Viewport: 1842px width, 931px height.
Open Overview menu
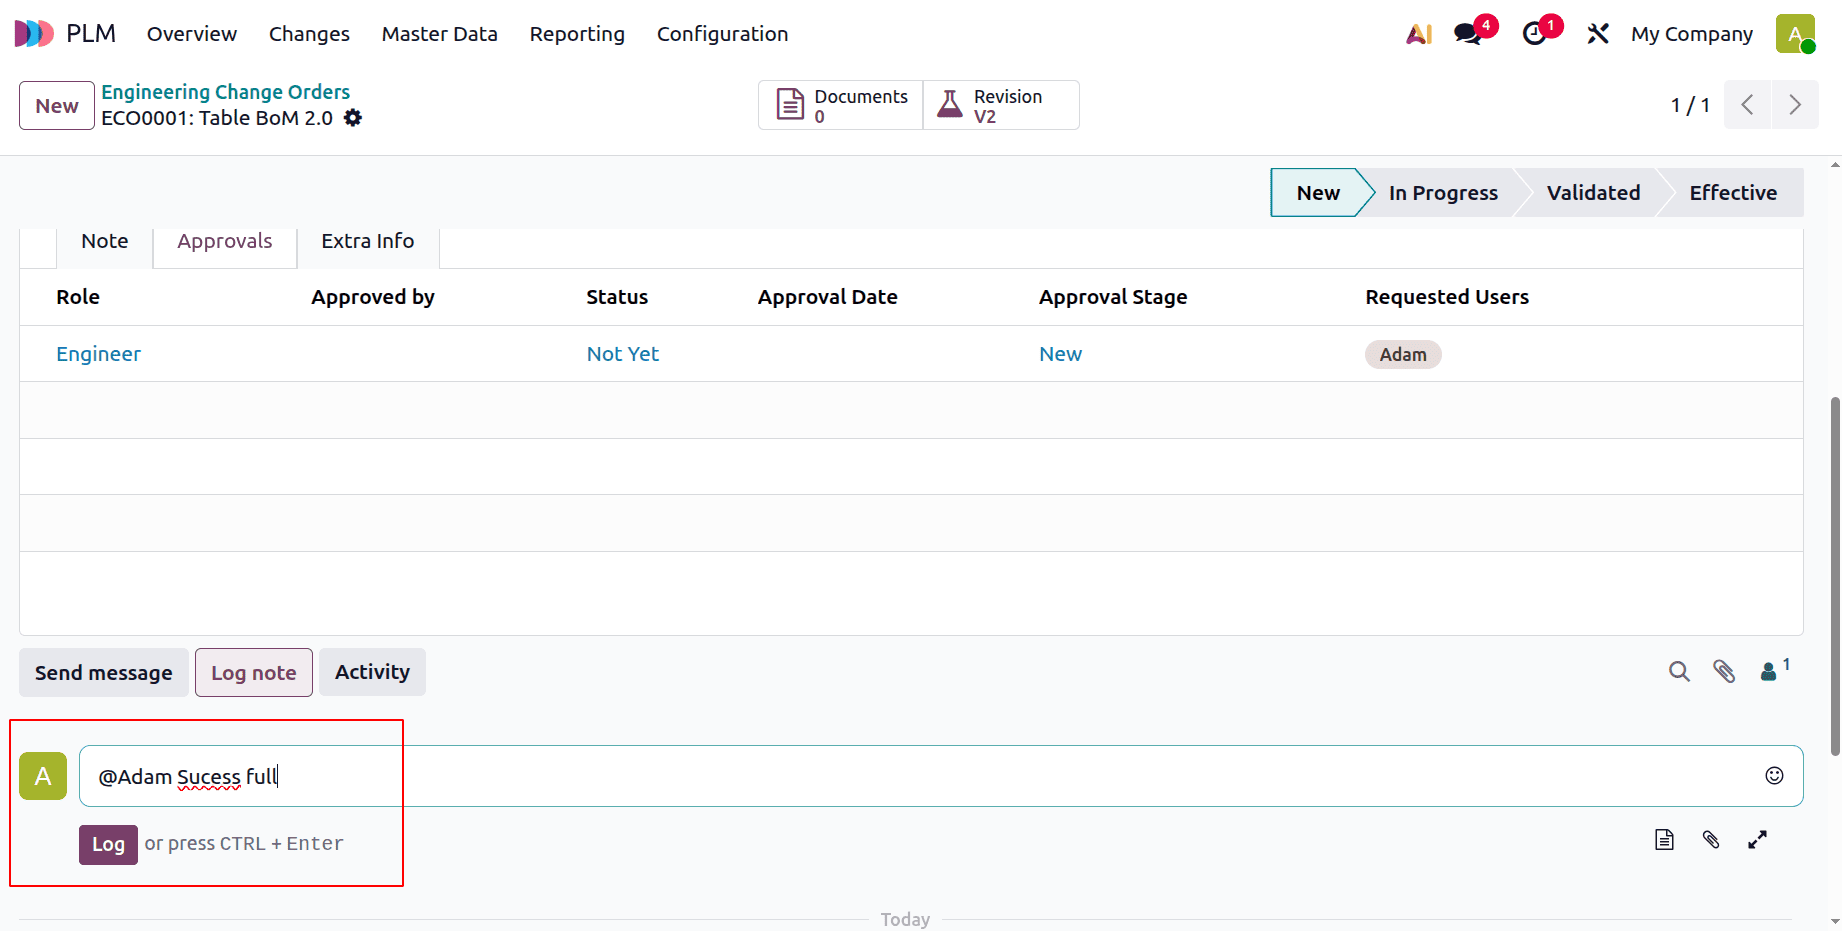tap(192, 34)
